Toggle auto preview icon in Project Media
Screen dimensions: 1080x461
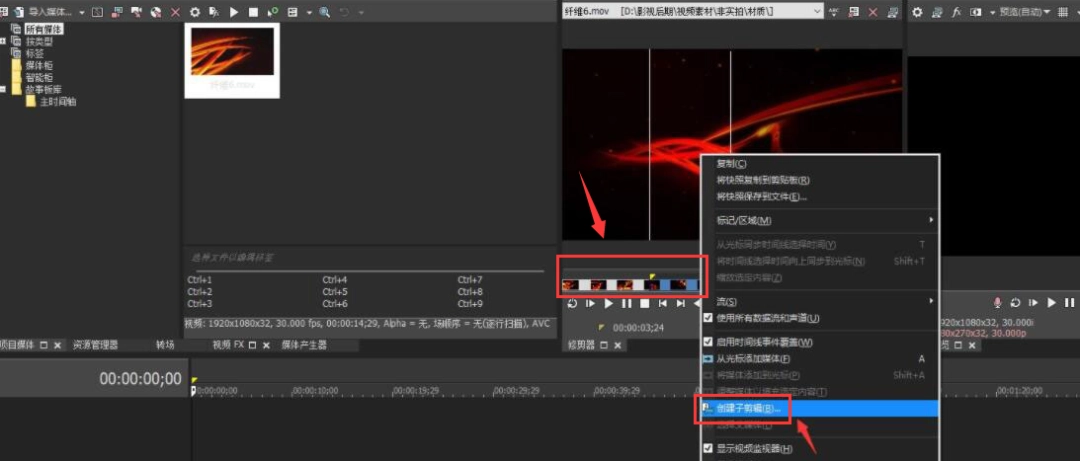[273, 12]
